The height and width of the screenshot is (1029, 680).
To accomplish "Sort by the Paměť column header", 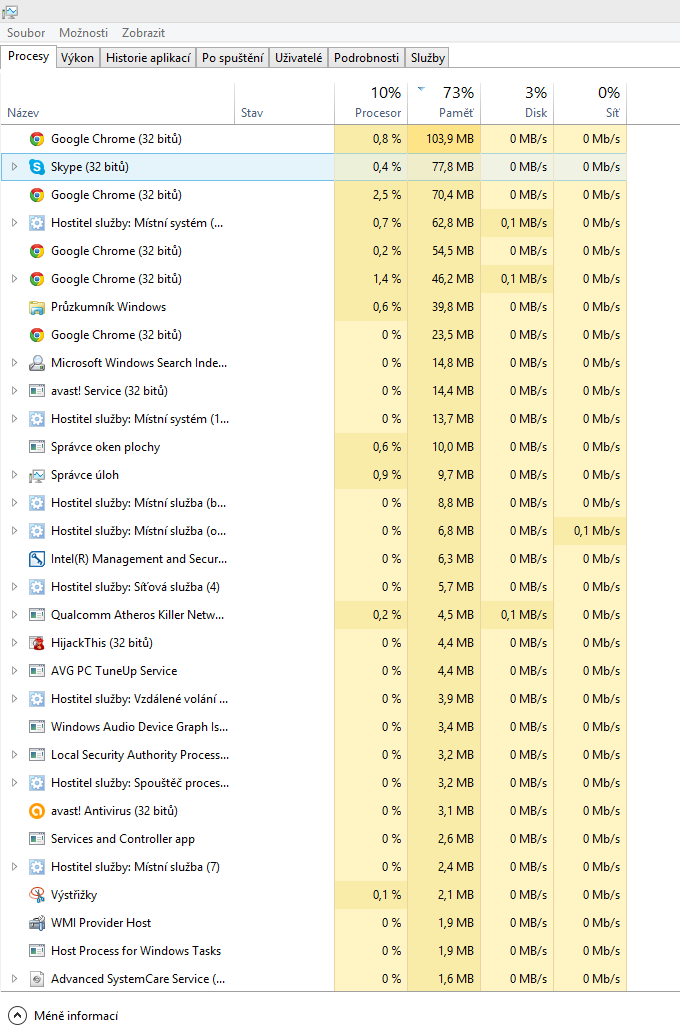I will point(444,104).
